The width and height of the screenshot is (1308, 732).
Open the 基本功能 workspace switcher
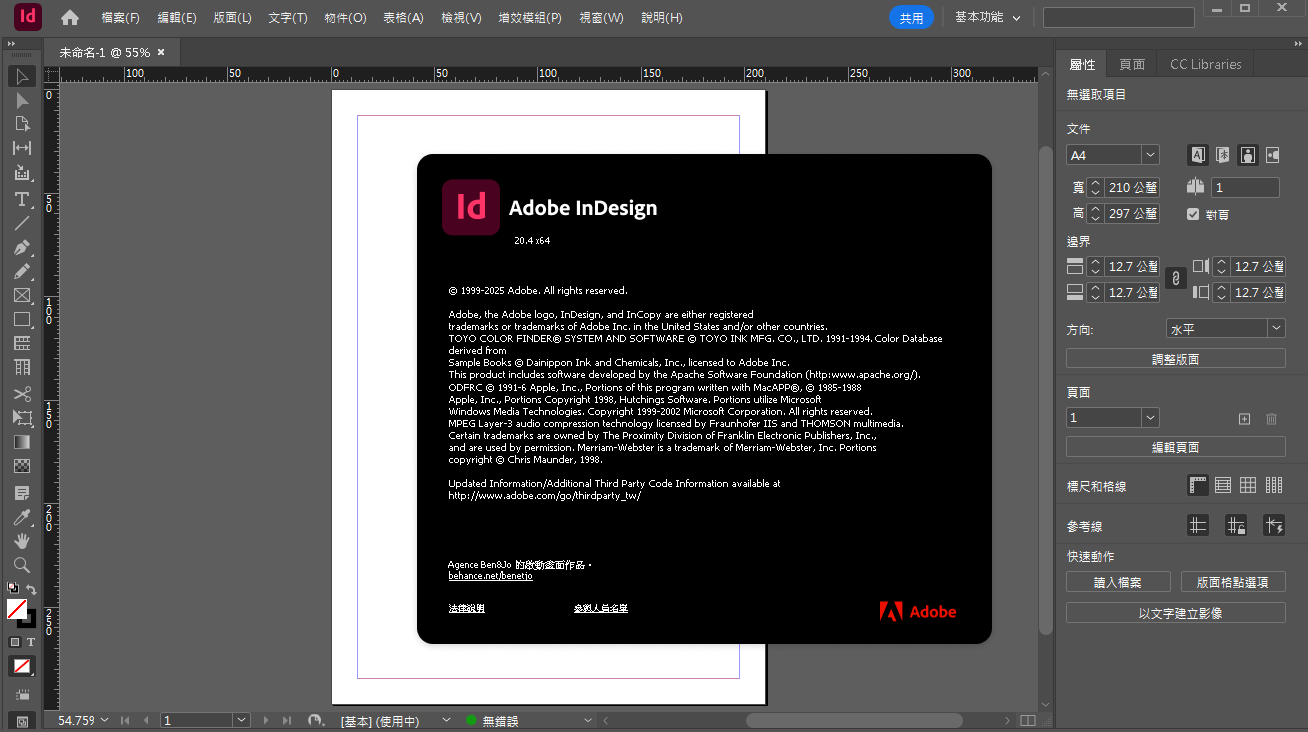(988, 17)
